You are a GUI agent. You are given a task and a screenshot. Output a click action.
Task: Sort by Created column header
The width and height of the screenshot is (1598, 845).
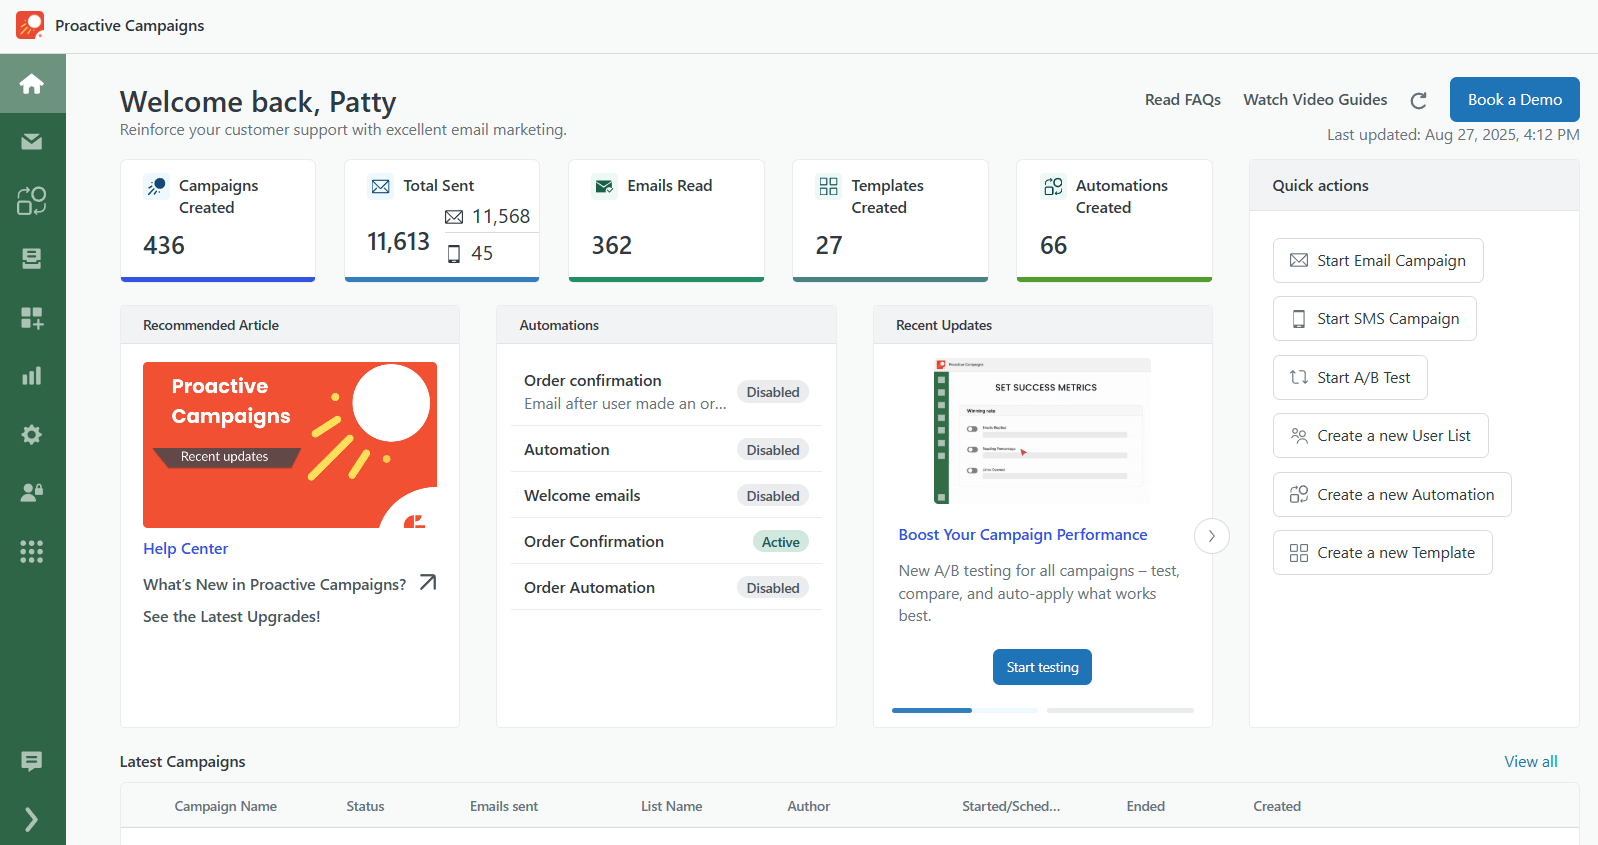coord(1277,806)
